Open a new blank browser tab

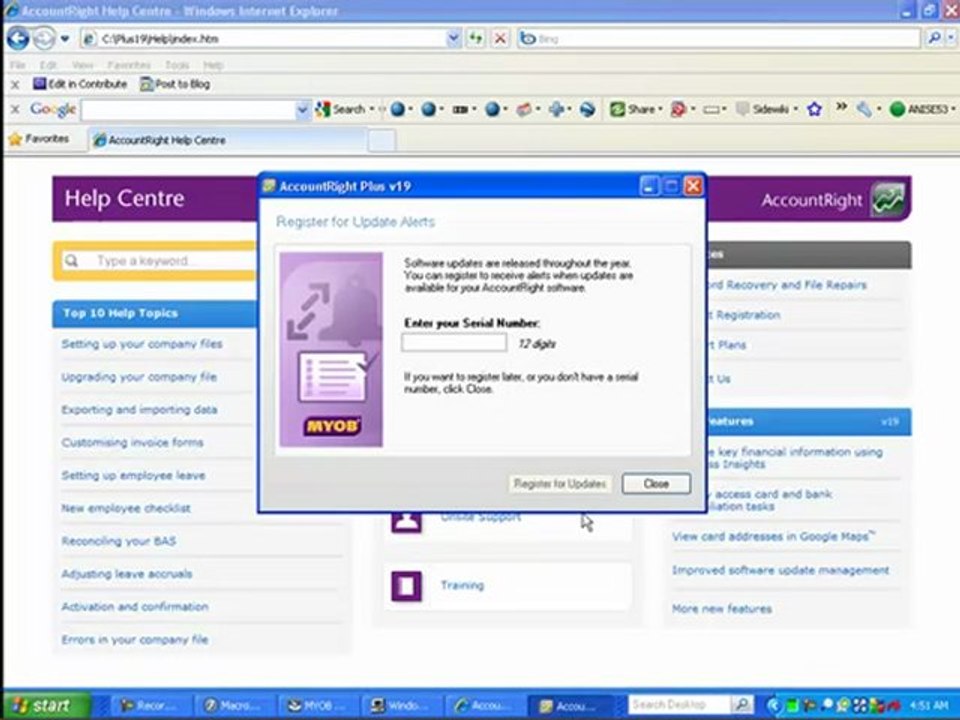(381, 141)
